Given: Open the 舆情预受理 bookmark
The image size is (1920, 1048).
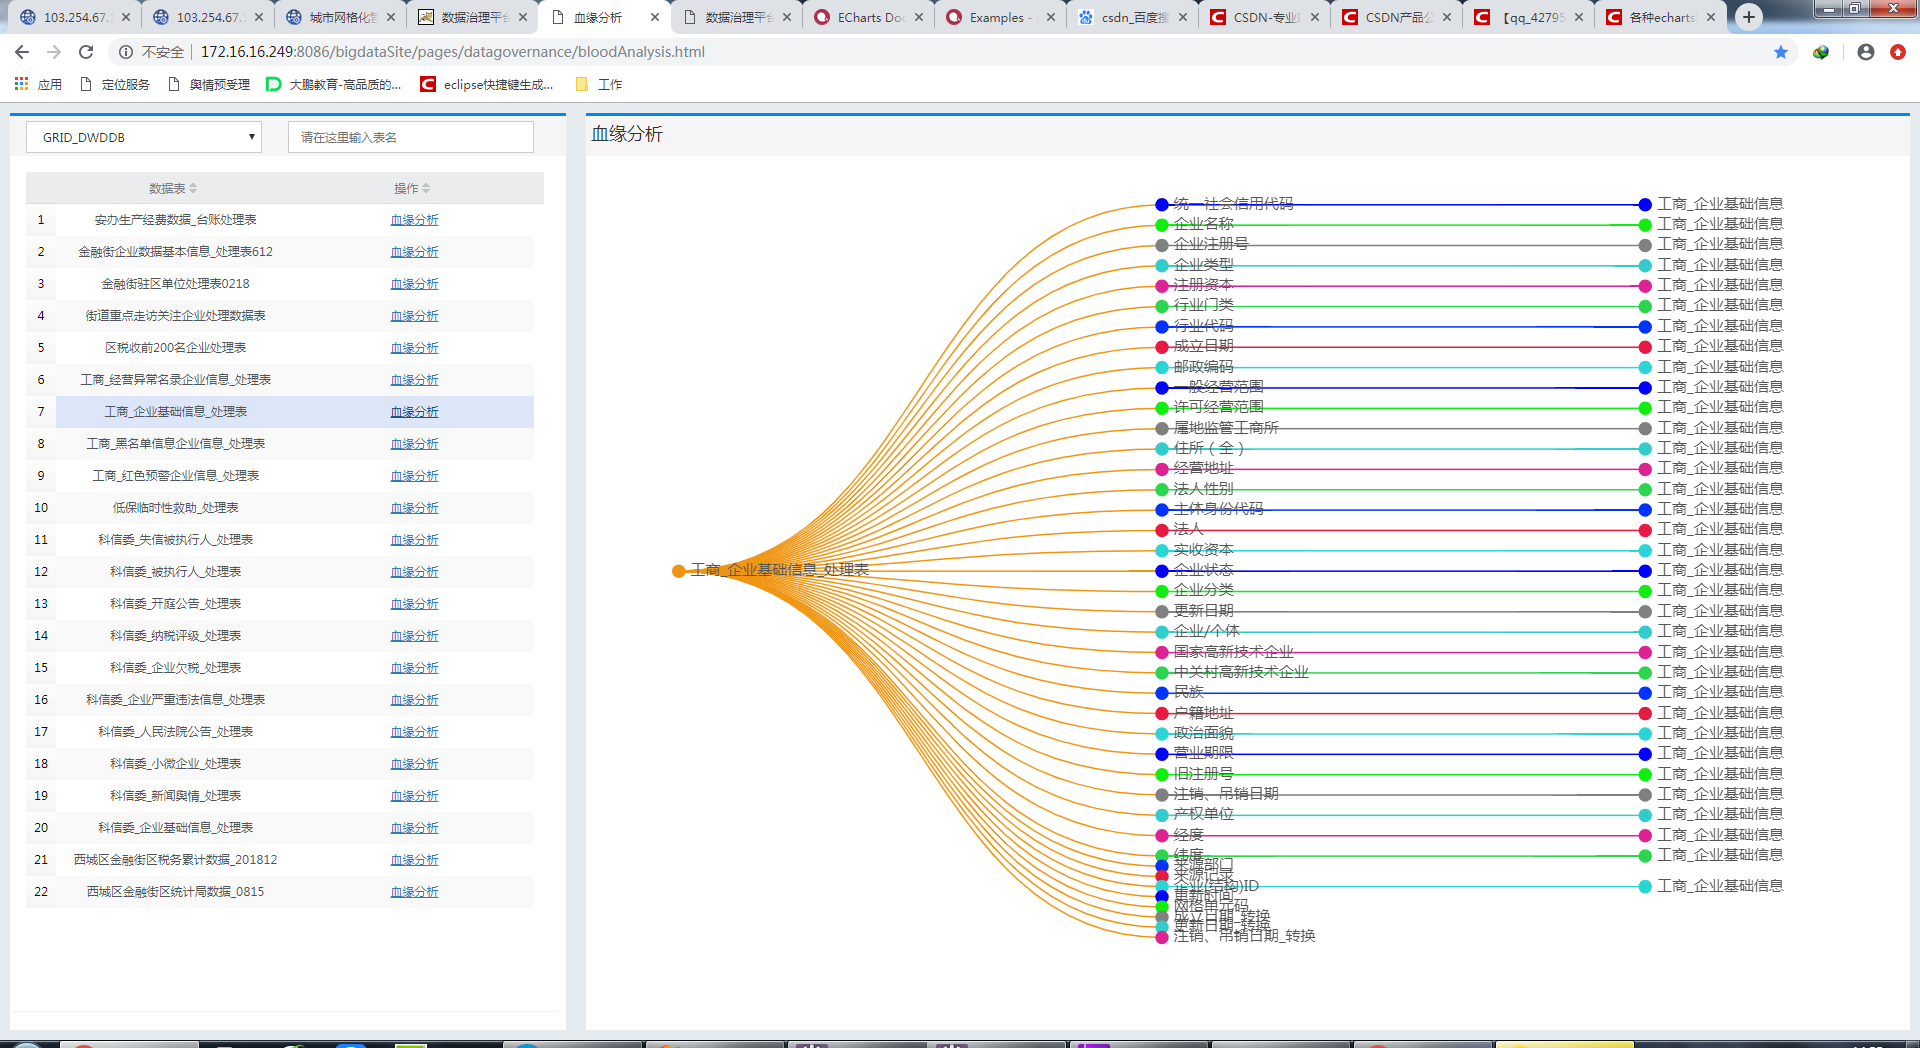Looking at the screenshot, I should click(208, 85).
